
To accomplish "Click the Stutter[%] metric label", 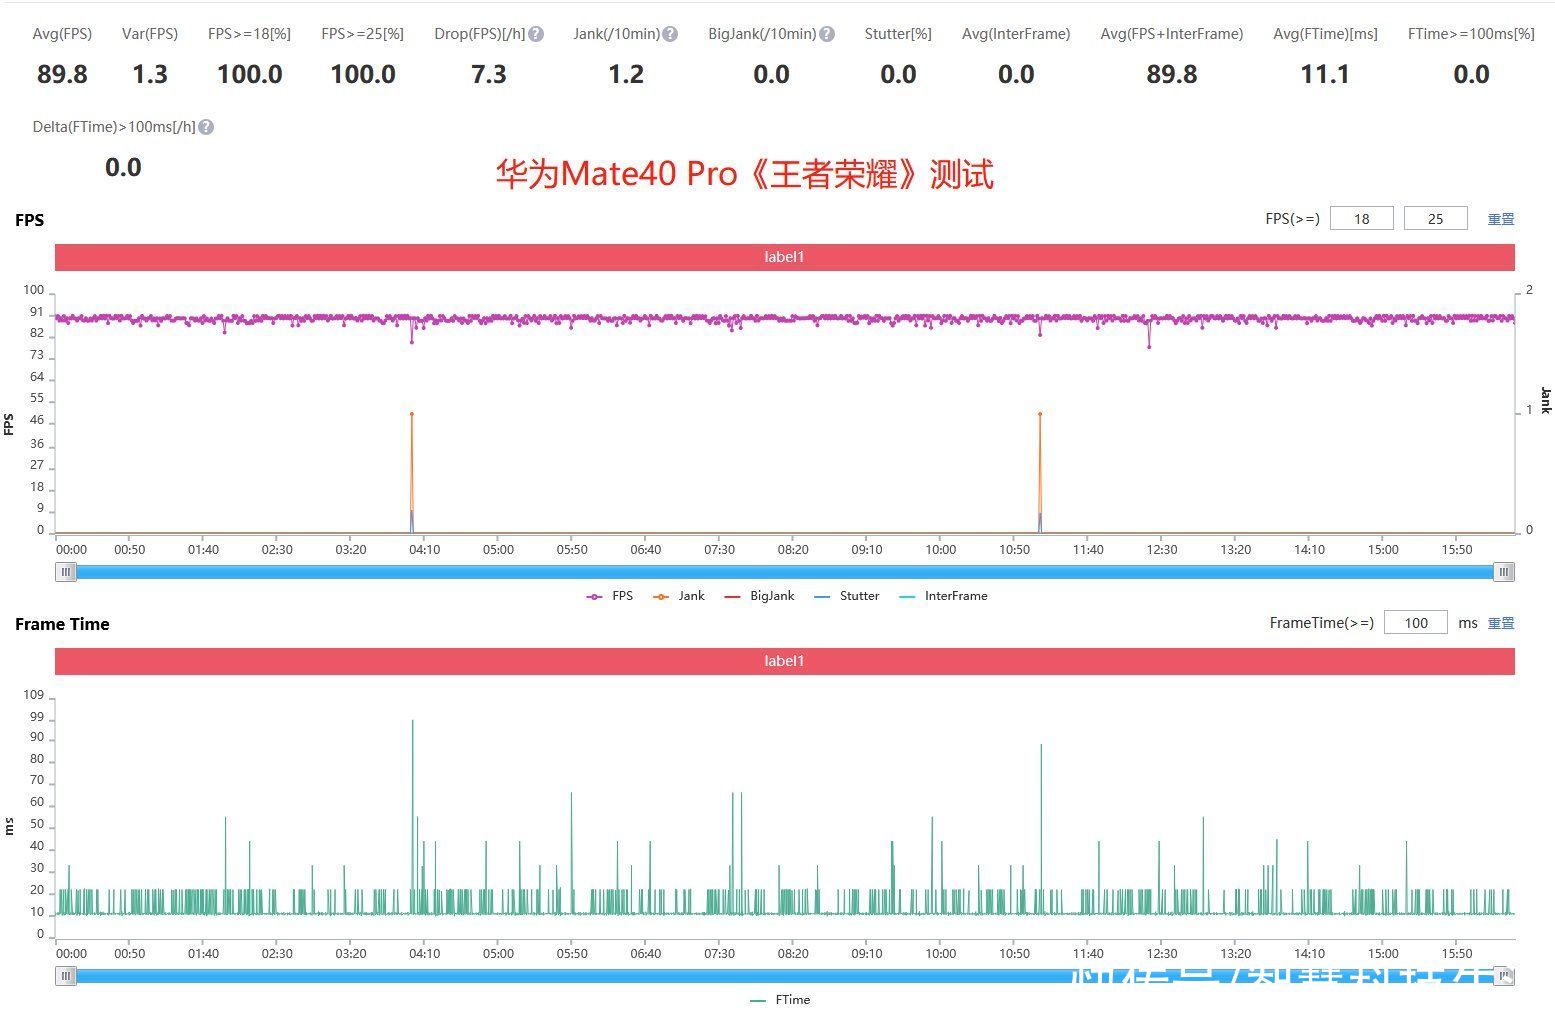I will [x=898, y=34].
